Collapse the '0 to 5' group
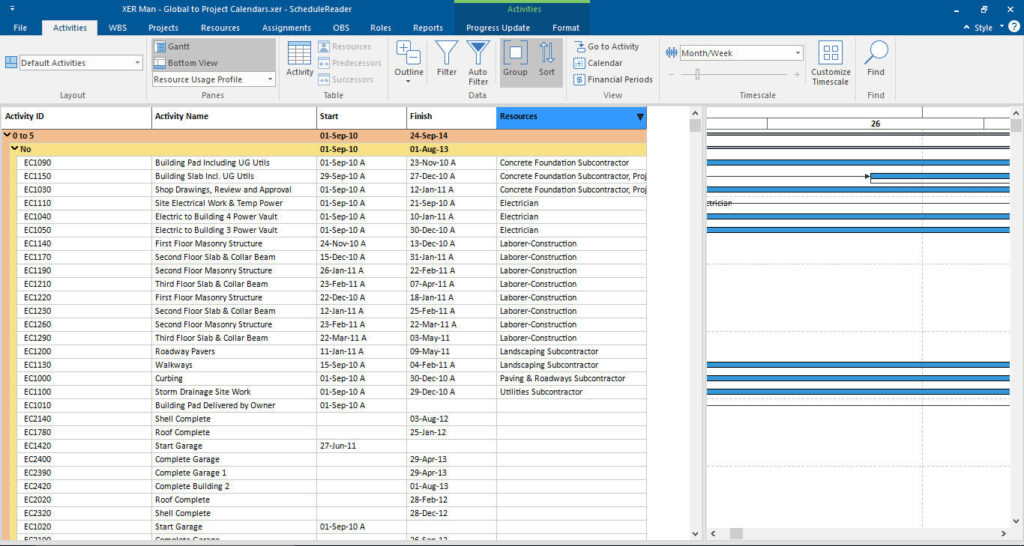This screenshot has width=1024, height=546. (7, 135)
